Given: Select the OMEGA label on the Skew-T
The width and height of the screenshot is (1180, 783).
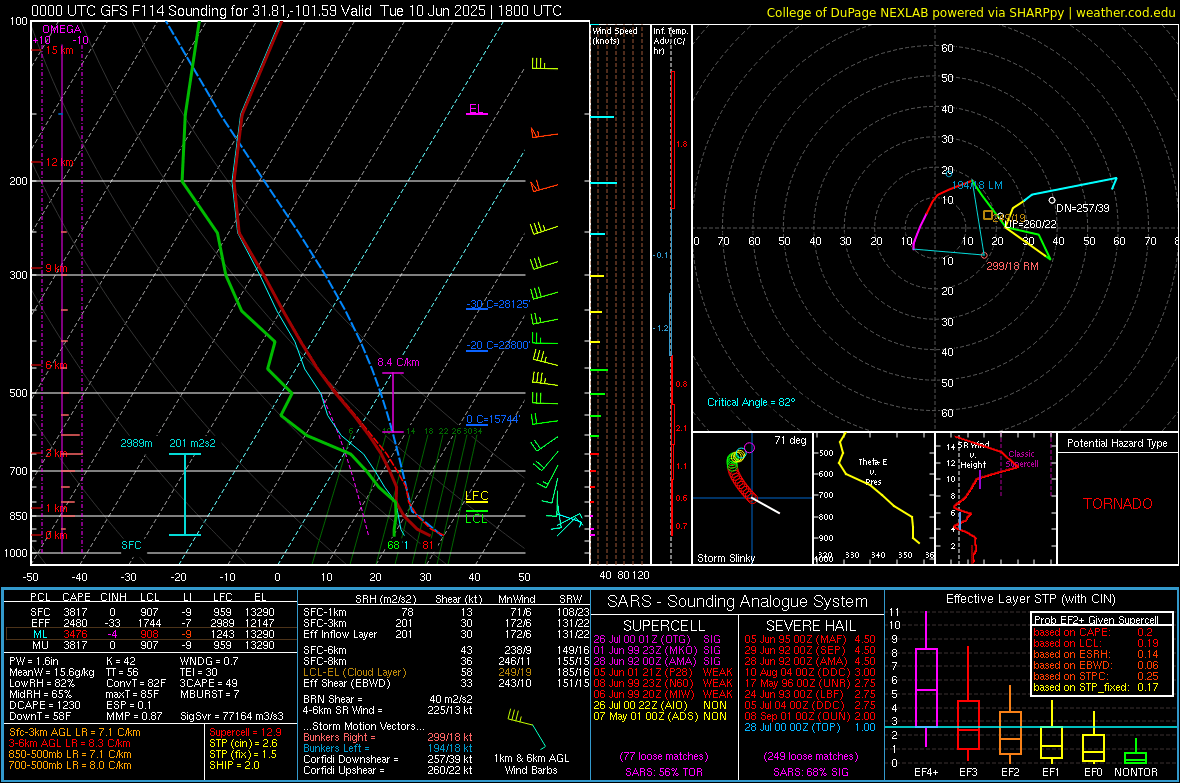Looking at the screenshot, I should (x=62, y=29).
